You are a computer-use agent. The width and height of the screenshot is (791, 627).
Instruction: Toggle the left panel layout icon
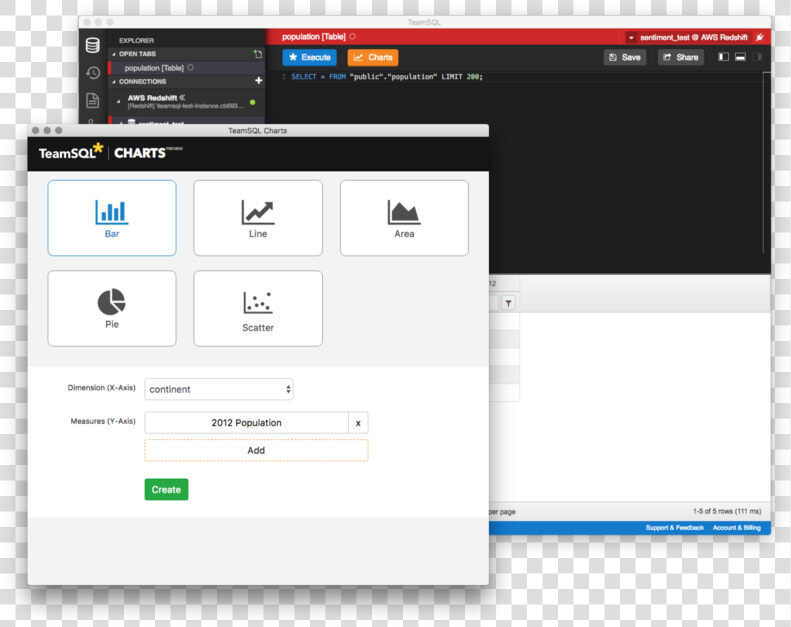723,57
